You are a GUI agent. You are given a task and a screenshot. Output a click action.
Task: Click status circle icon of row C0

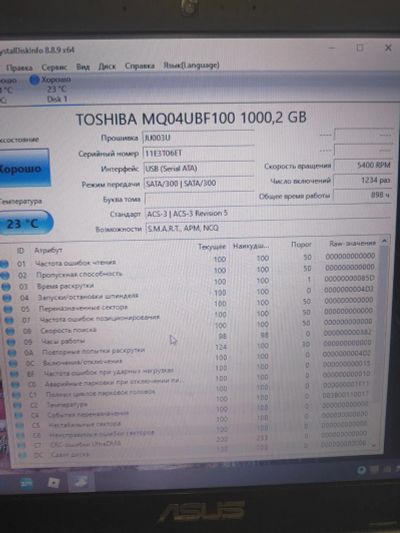click(15, 384)
